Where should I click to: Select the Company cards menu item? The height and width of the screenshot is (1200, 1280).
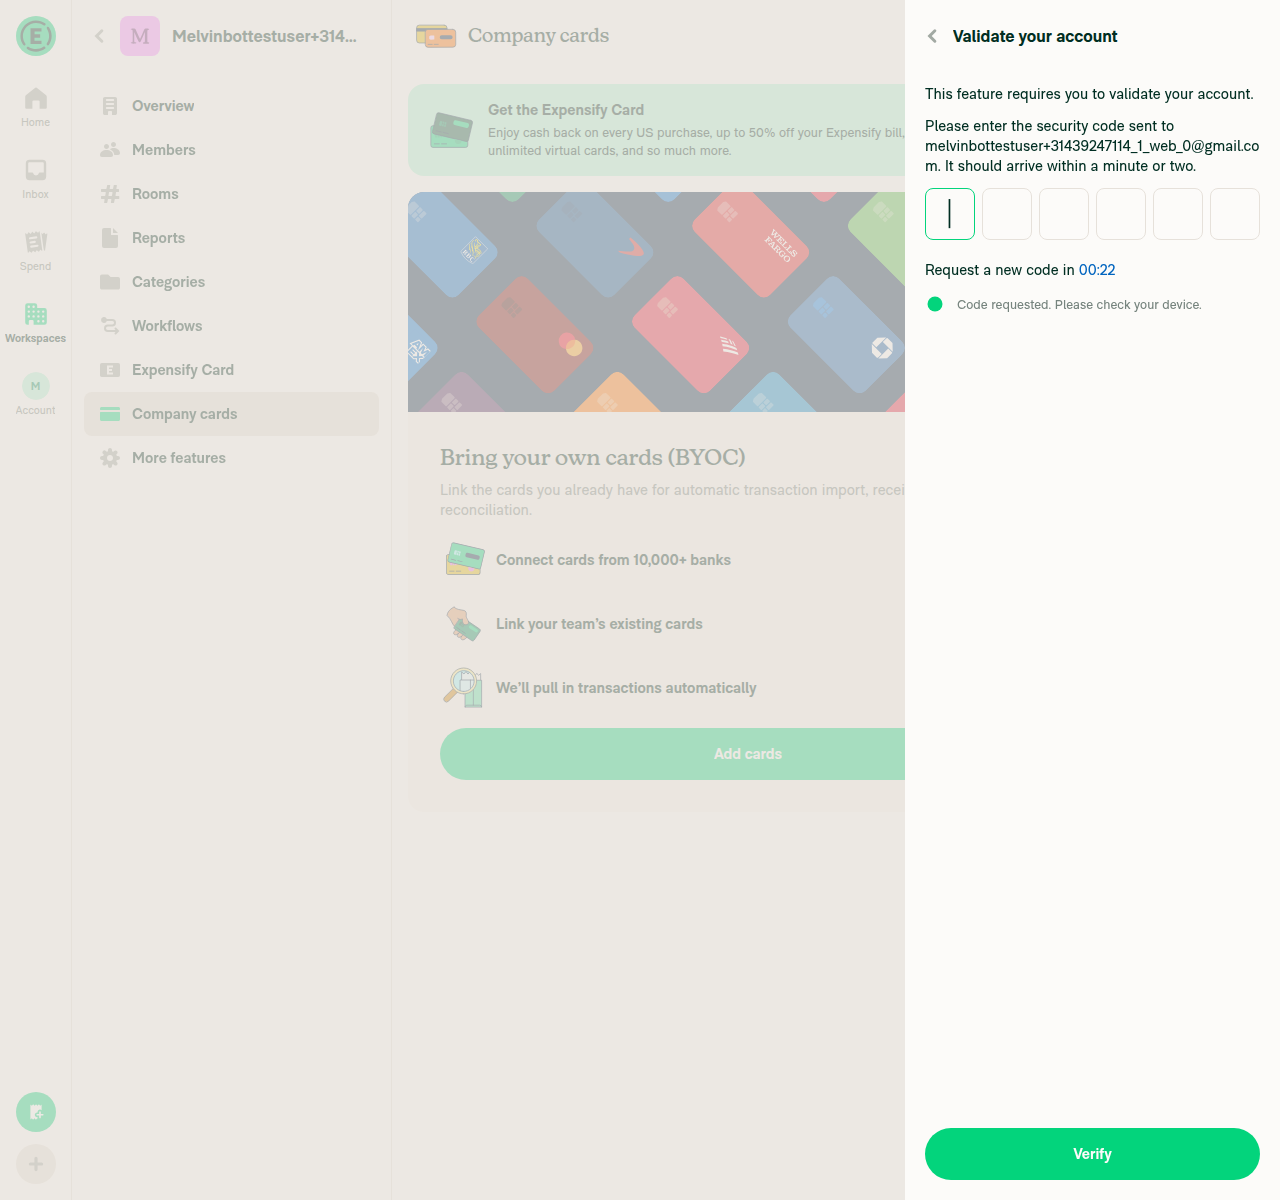click(231, 414)
